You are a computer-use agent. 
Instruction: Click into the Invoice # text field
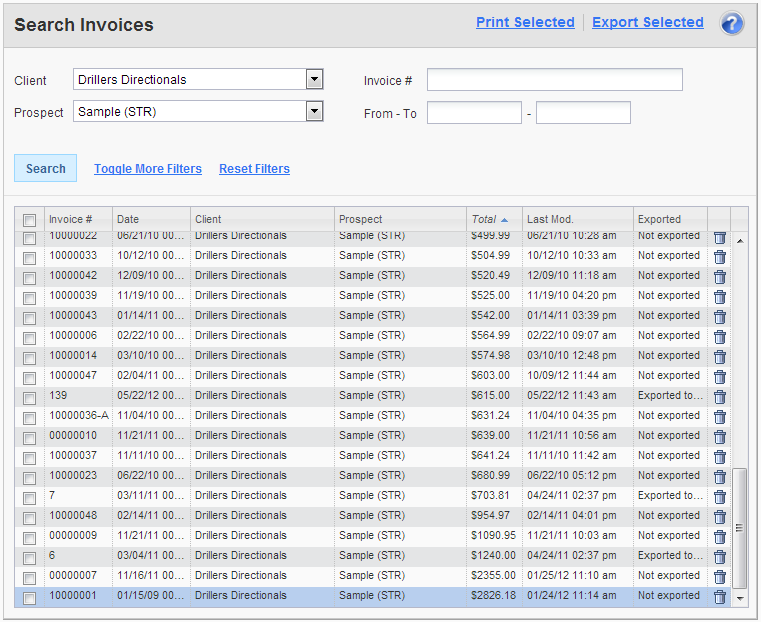(554, 80)
